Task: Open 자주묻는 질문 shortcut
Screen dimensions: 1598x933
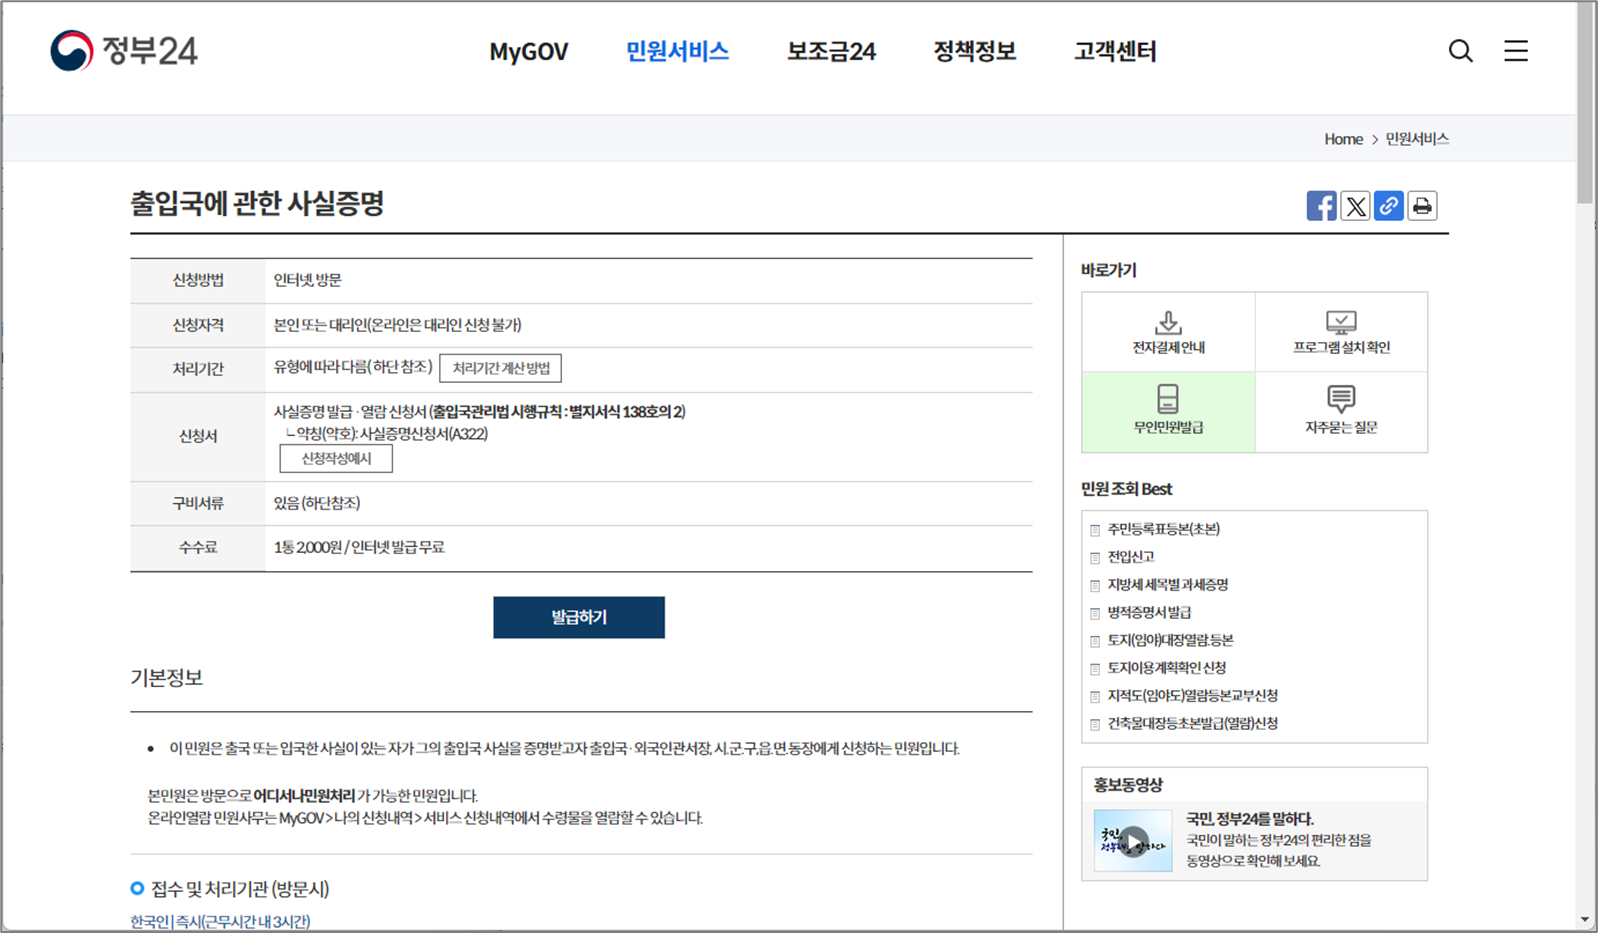Action: 1341,412
